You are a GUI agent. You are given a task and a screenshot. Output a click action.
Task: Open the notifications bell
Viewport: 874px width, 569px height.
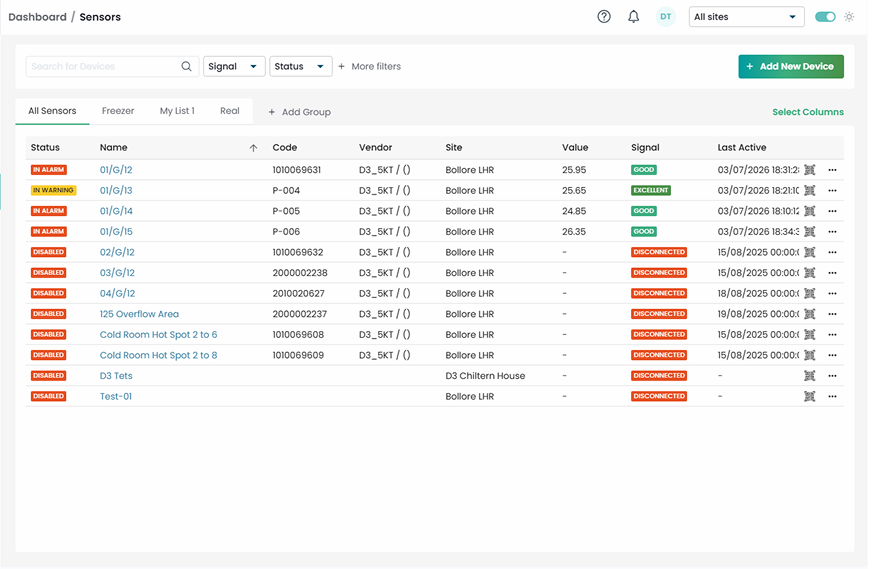point(633,17)
